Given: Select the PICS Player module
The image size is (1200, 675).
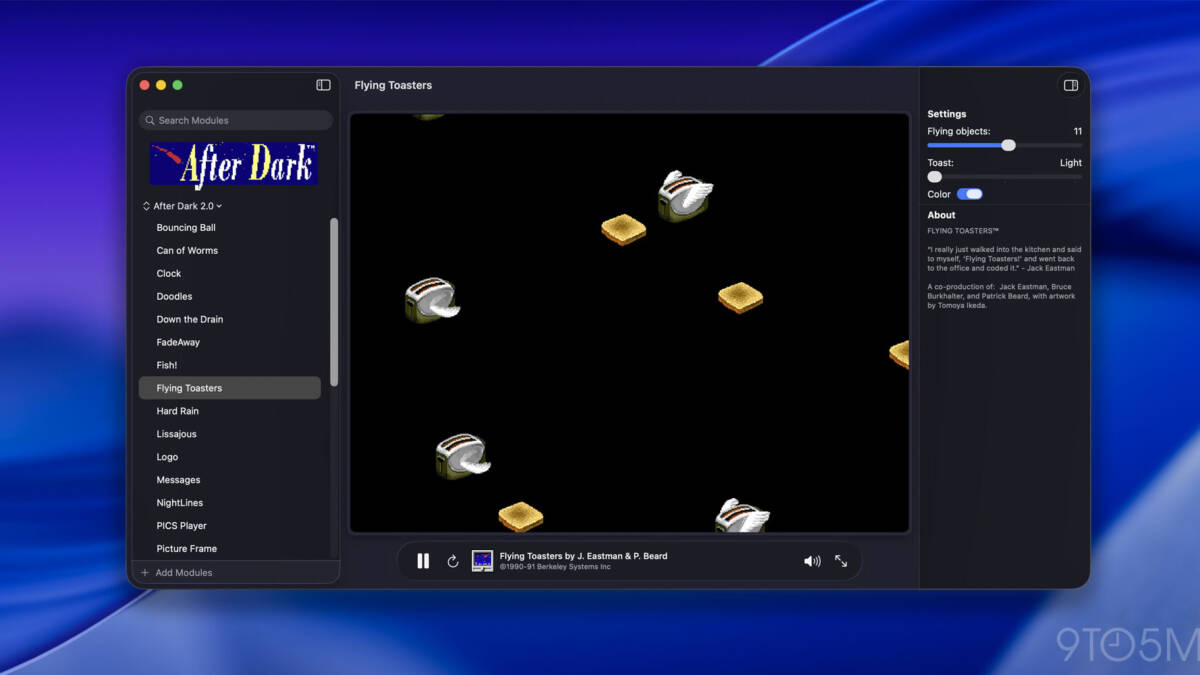Looking at the screenshot, I should pyautogui.click(x=230, y=526).
